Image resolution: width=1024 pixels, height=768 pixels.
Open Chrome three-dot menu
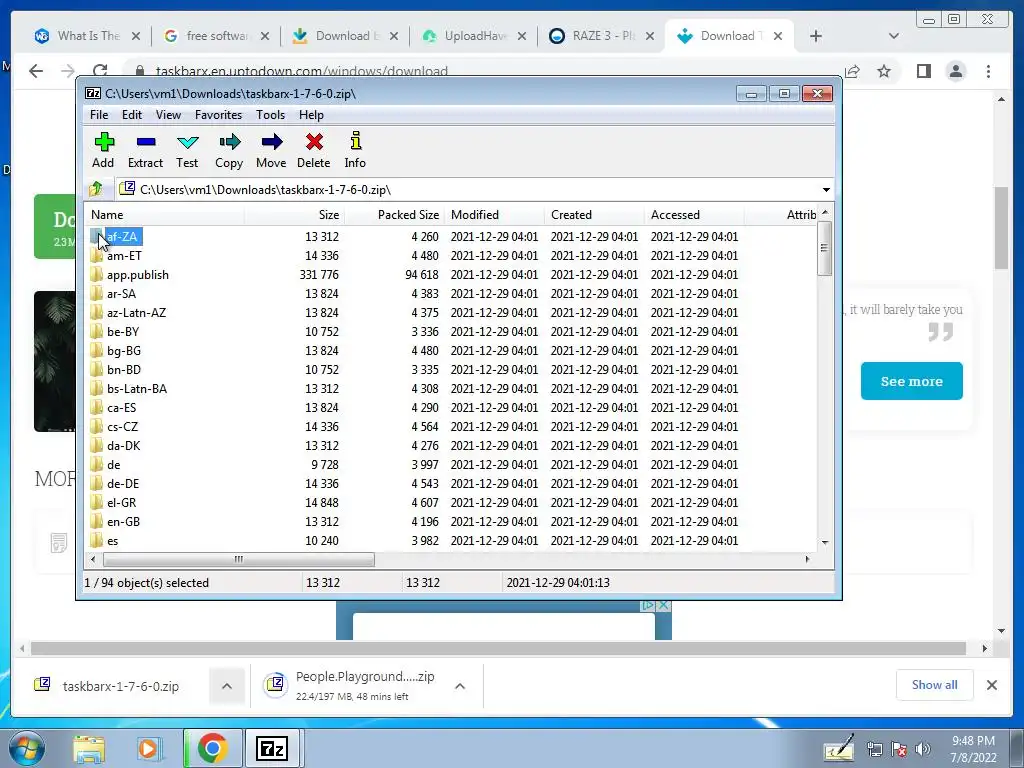click(x=988, y=71)
